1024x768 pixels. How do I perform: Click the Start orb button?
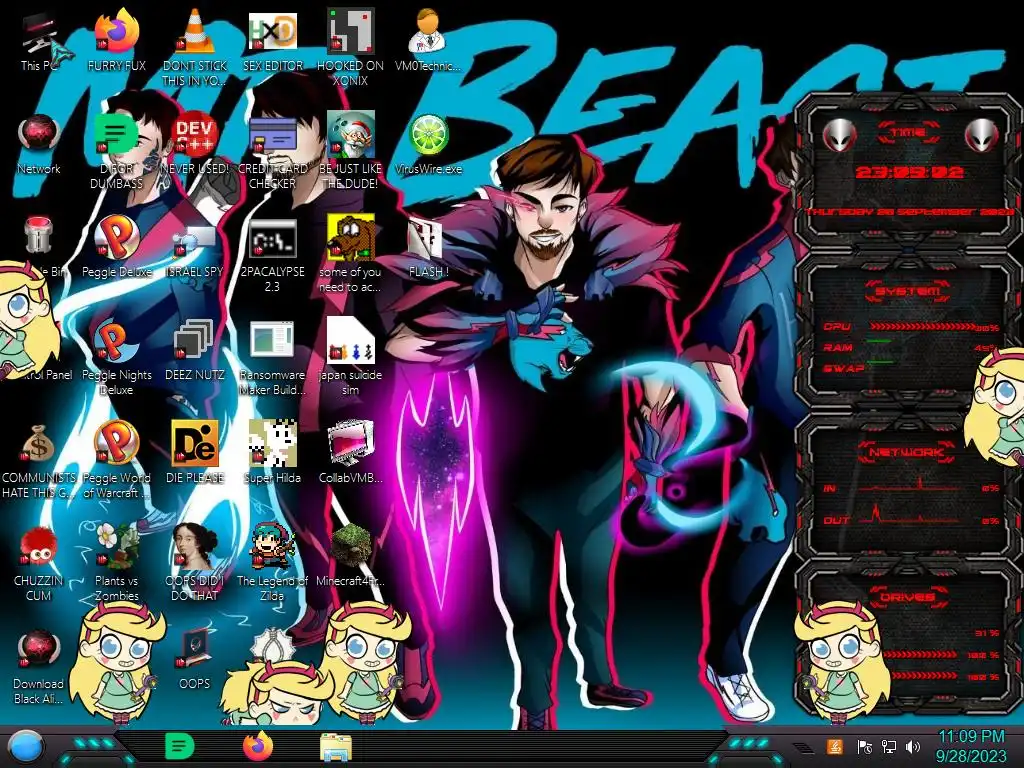[25, 748]
